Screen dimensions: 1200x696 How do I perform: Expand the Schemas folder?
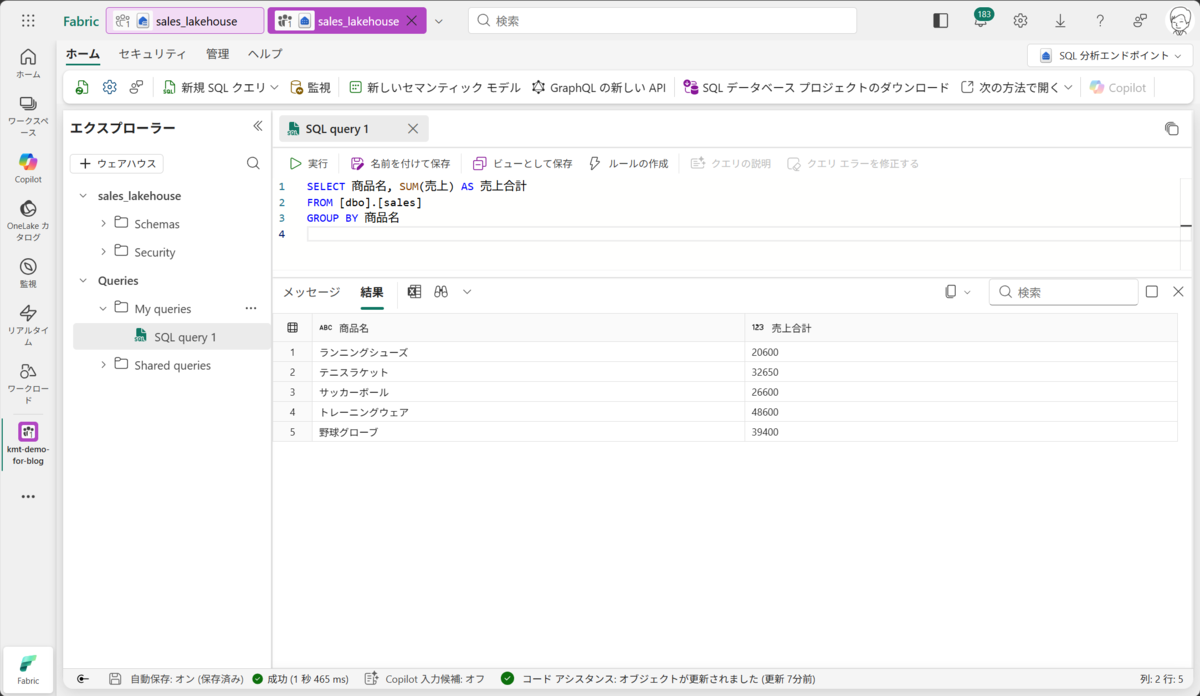coord(103,224)
